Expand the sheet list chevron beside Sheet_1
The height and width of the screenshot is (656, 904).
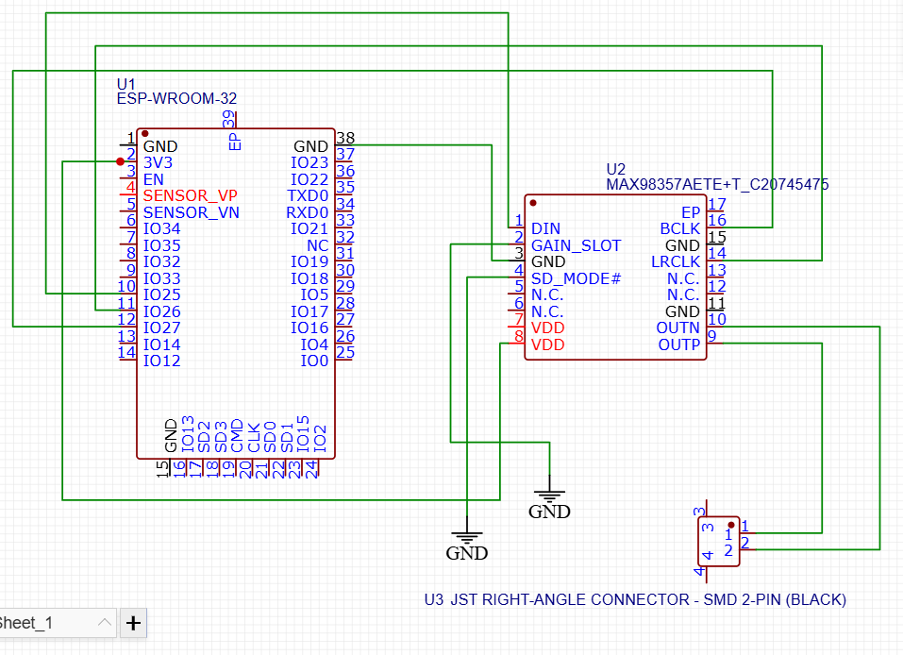pos(105,623)
